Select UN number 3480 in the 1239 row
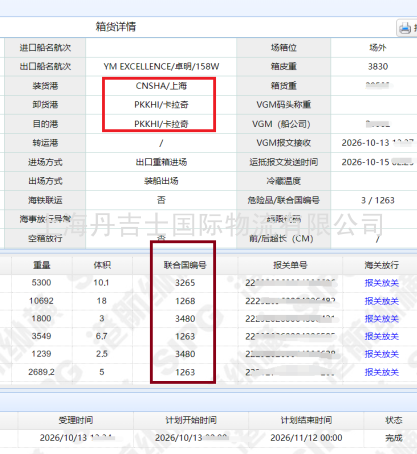This screenshot has width=417, height=454. tap(185, 354)
